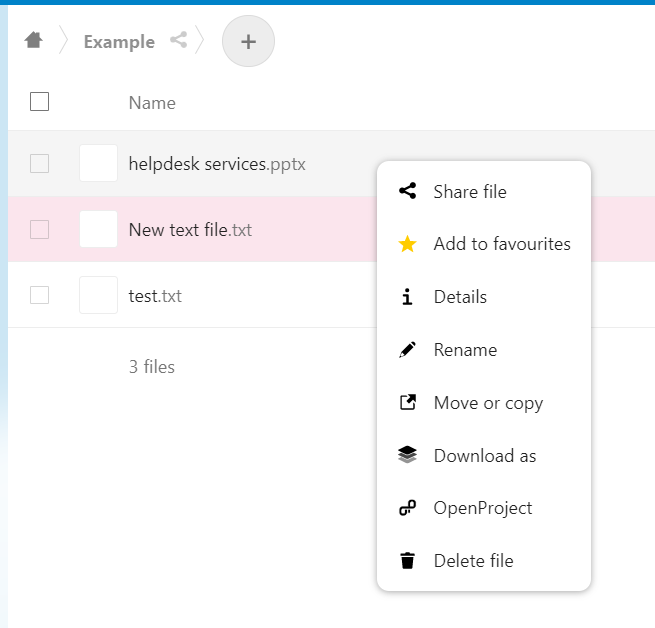Click the share icon beside Example breadcrumb
The width and height of the screenshot is (655, 628).
(179, 40)
